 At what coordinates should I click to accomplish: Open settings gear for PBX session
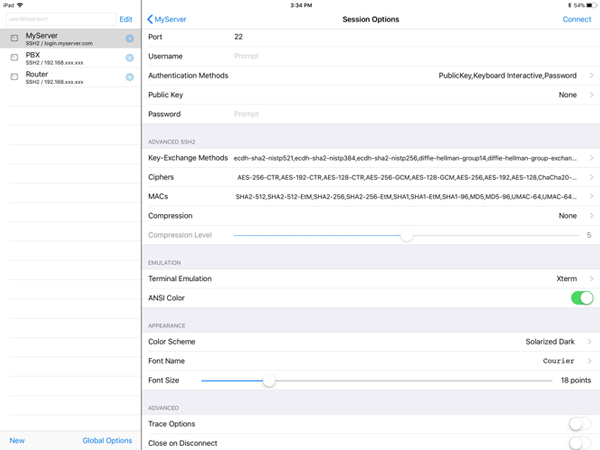click(x=130, y=58)
